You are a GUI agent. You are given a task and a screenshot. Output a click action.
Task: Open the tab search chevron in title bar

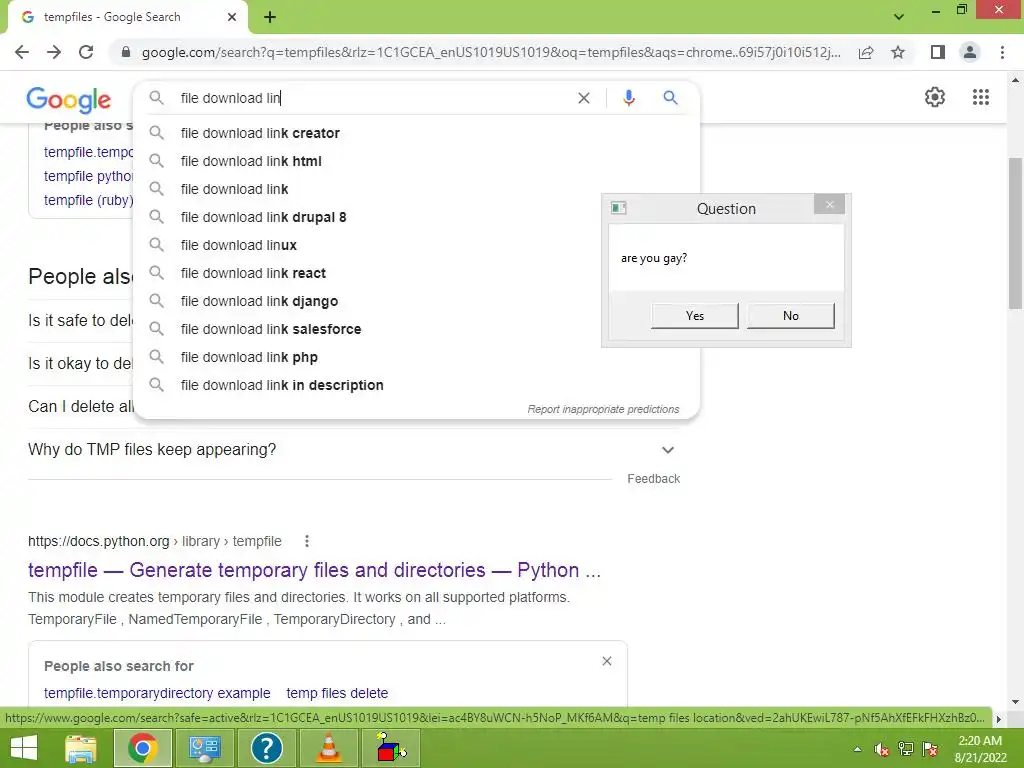(x=899, y=17)
